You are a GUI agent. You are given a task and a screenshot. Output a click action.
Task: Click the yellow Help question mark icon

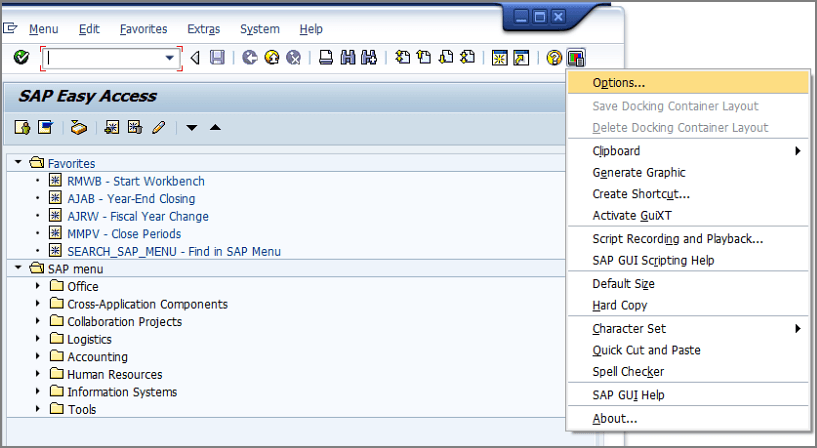point(554,57)
